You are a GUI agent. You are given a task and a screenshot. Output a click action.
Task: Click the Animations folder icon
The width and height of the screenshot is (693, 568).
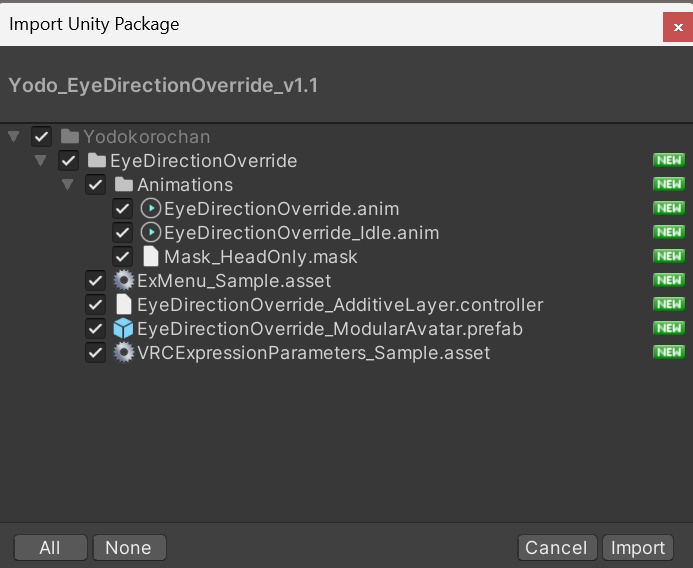tap(124, 185)
